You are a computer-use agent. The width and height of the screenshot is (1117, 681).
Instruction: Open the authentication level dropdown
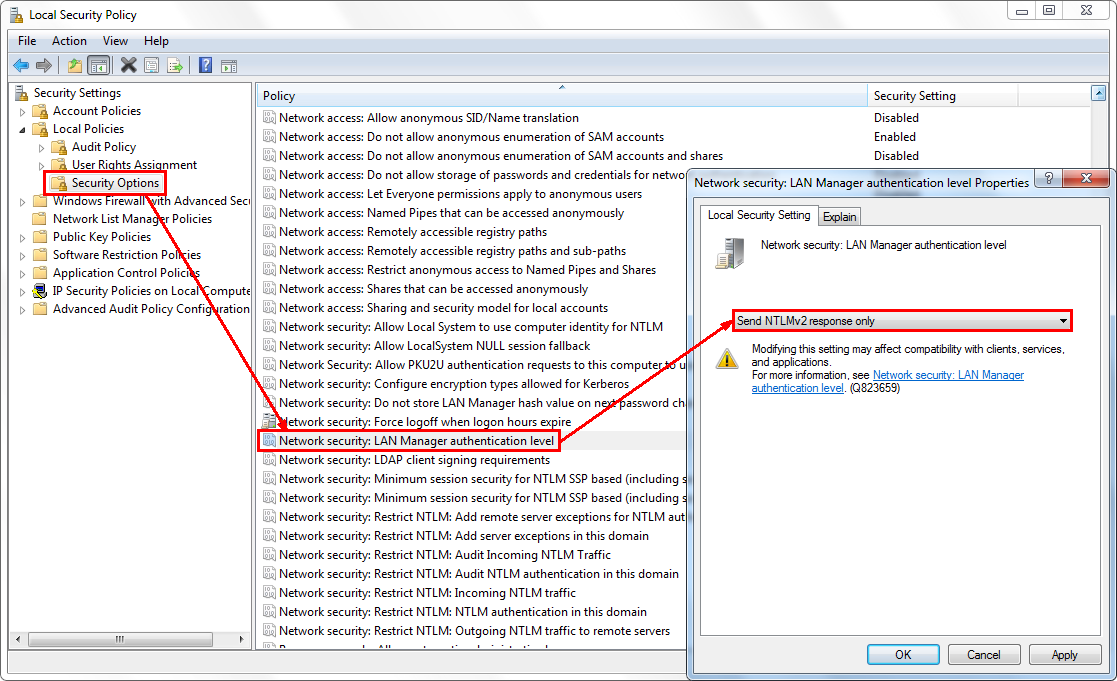point(1062,320)
